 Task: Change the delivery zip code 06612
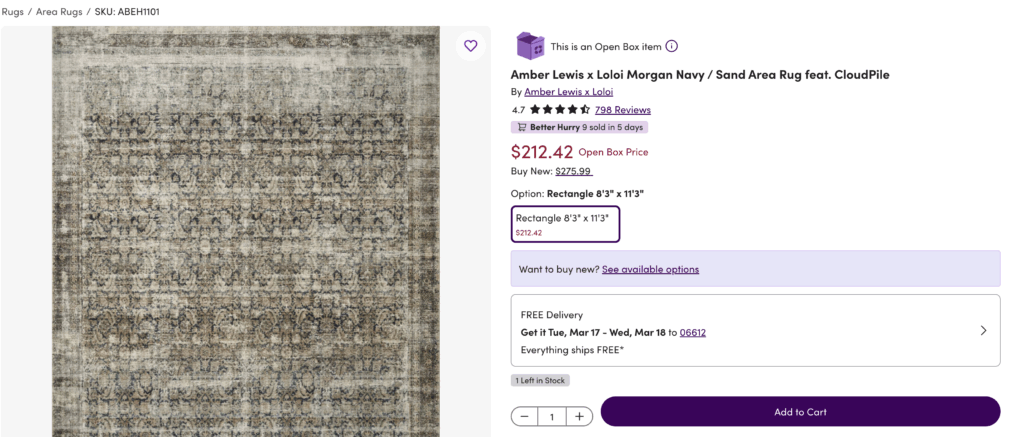tap(692, 332)
